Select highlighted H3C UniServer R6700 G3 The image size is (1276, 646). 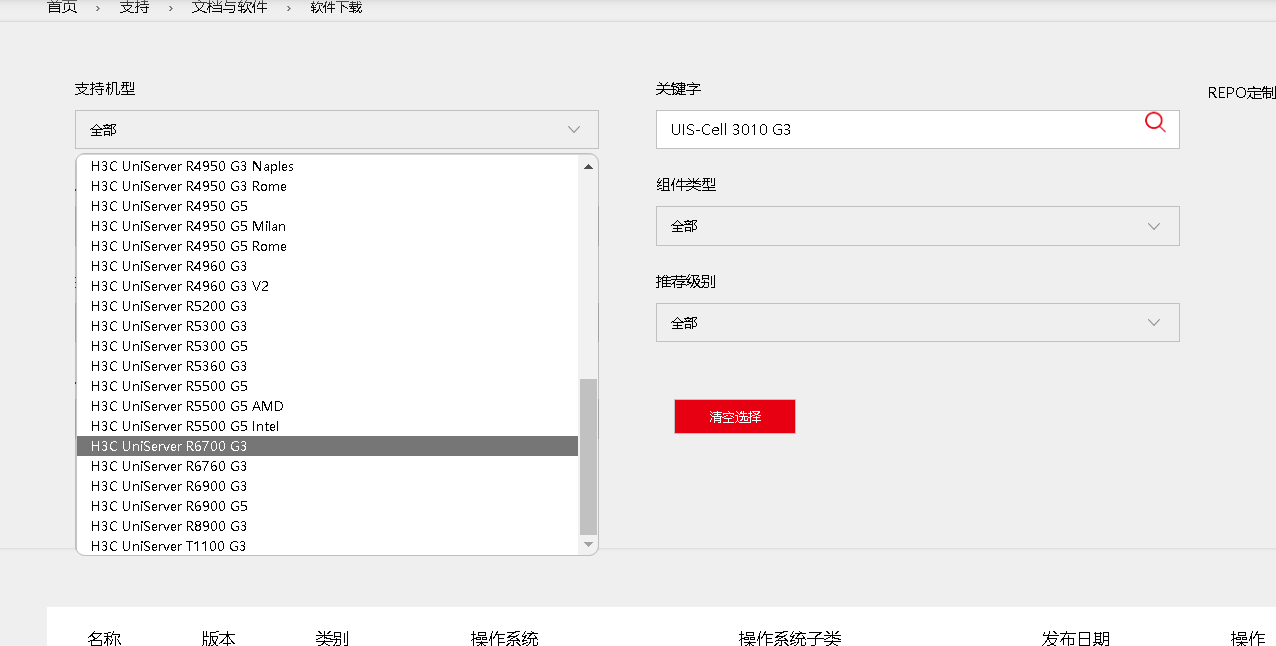327,446
